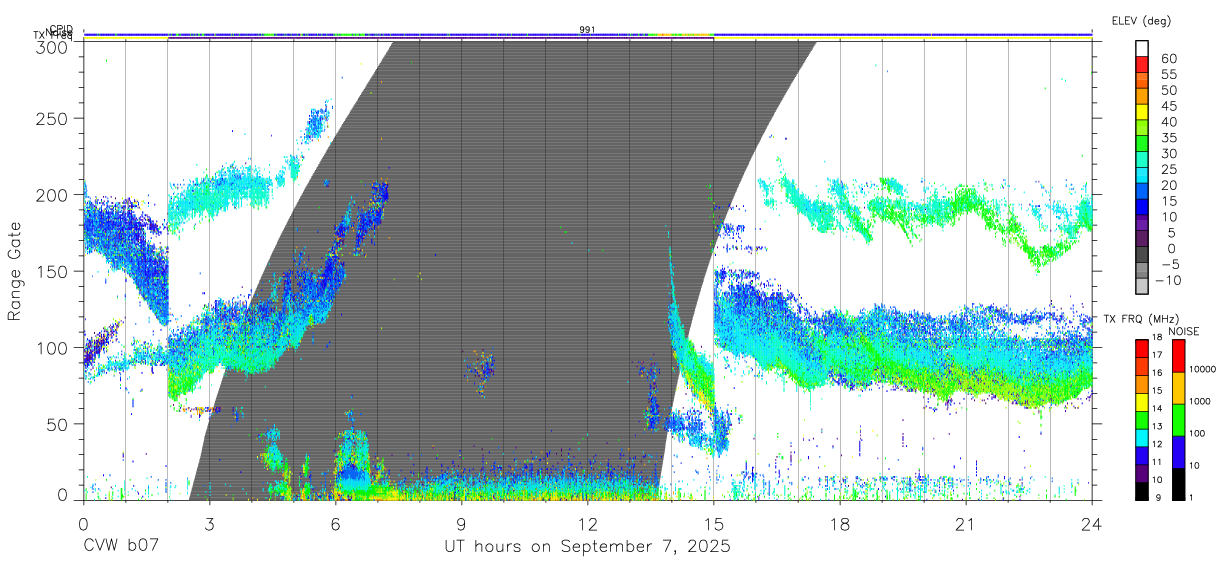Select the light gray bottom cell of elevation colorbar
The image size is (1228, 567).
(1142, 286)
